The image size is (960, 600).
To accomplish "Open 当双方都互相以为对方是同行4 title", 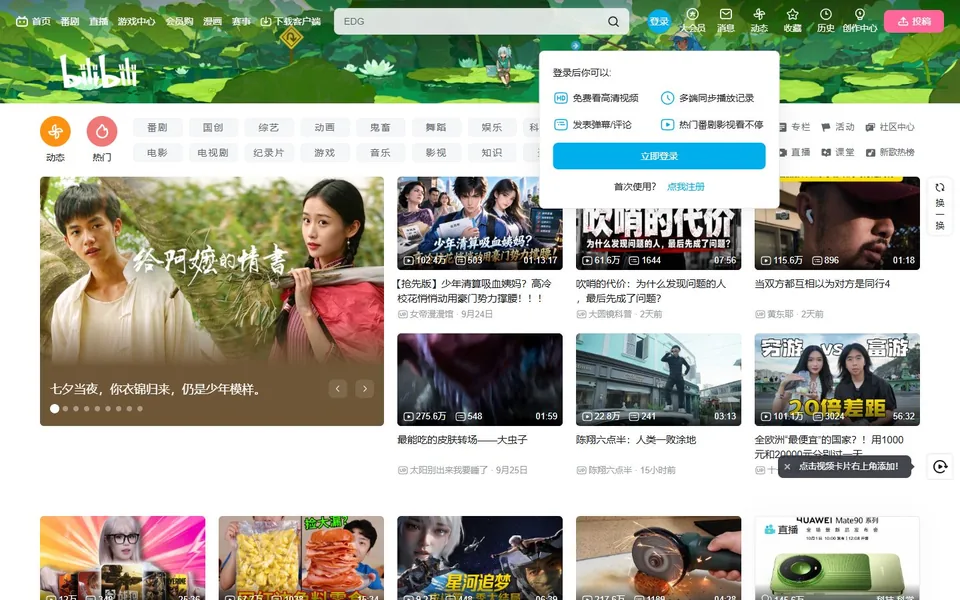I will click(822, 283).
